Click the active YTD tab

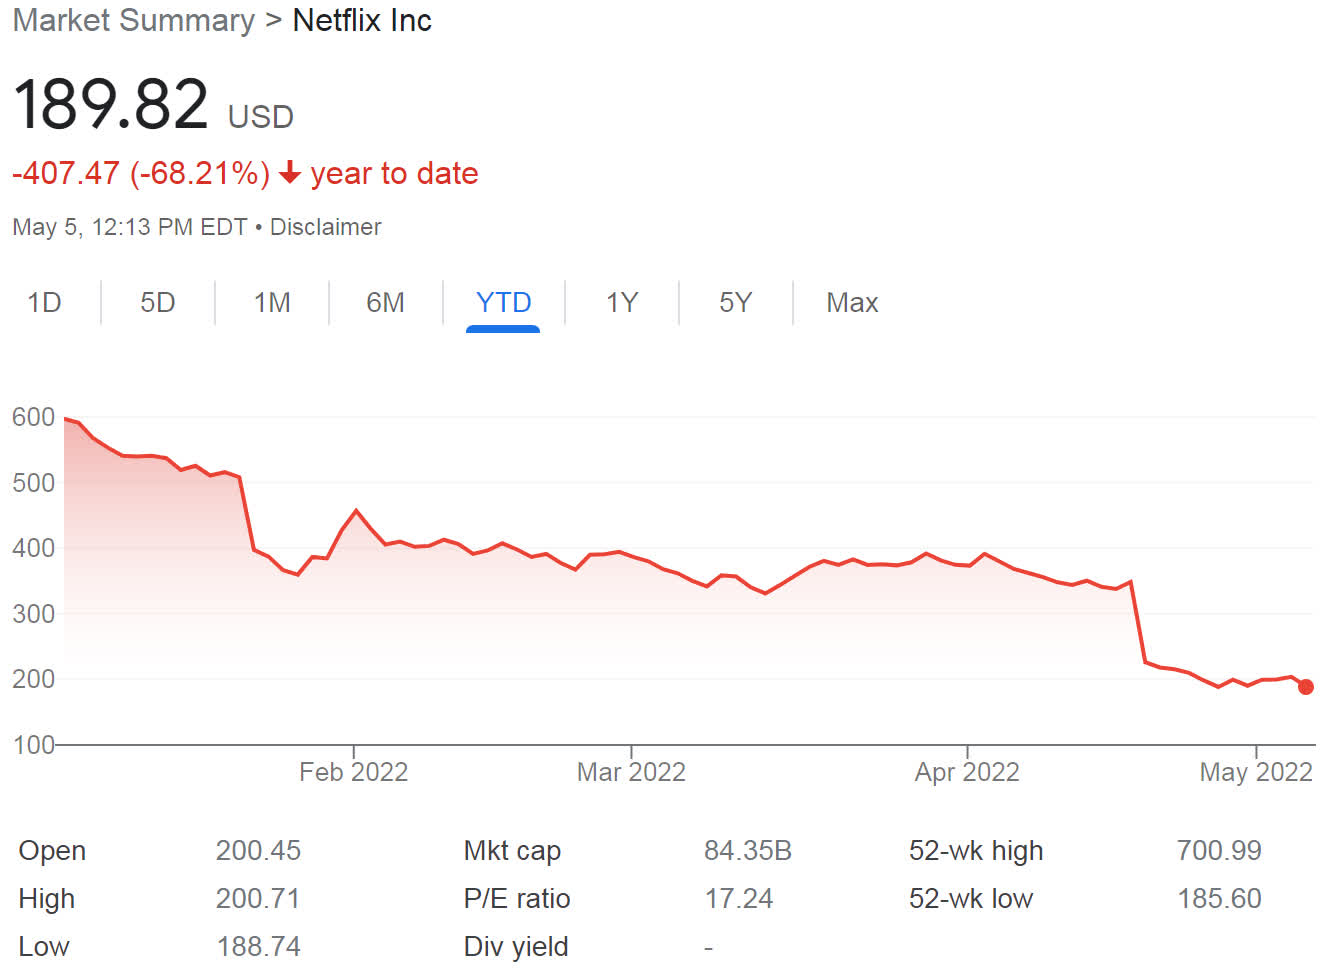(x=503, y=302)
